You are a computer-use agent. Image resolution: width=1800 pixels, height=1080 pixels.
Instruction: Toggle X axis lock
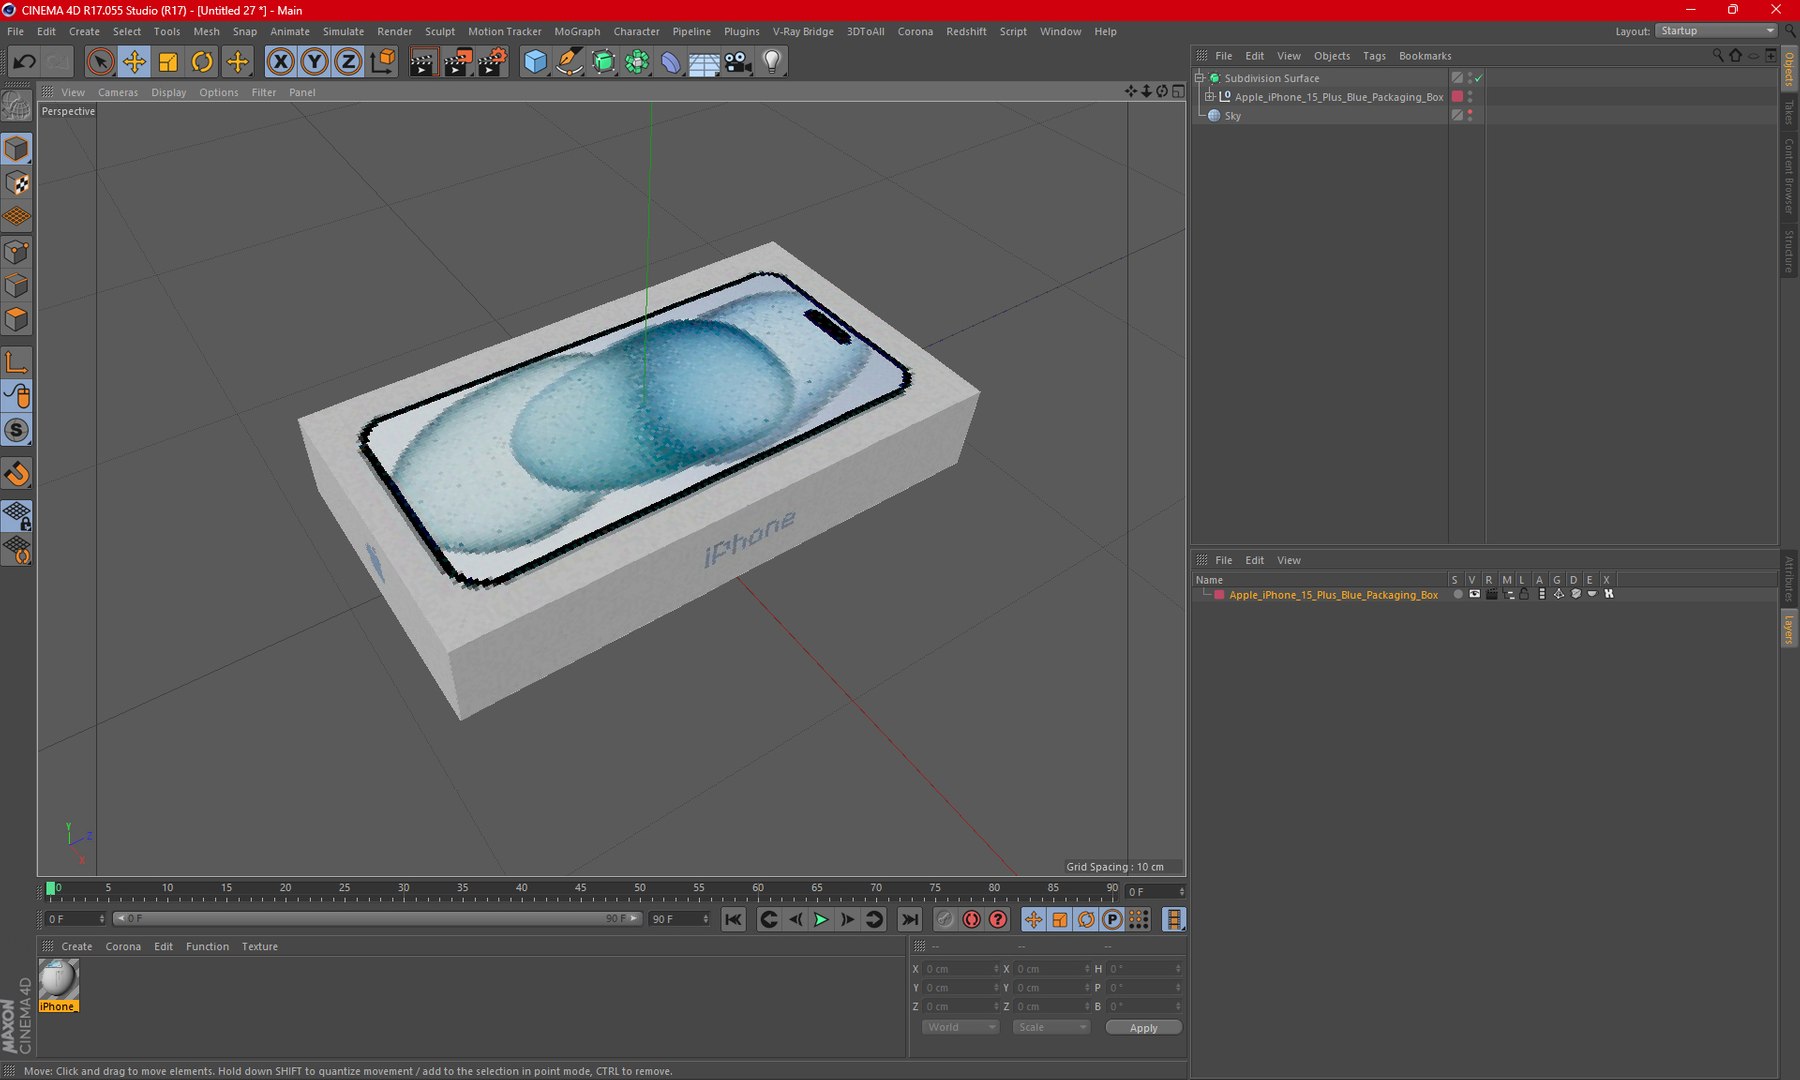pos(281,62)
